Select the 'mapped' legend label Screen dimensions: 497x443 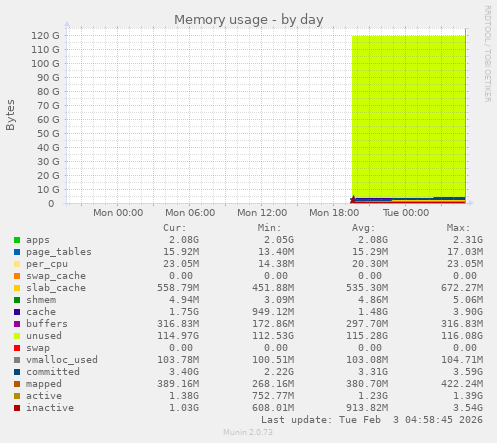coord(44,384)
